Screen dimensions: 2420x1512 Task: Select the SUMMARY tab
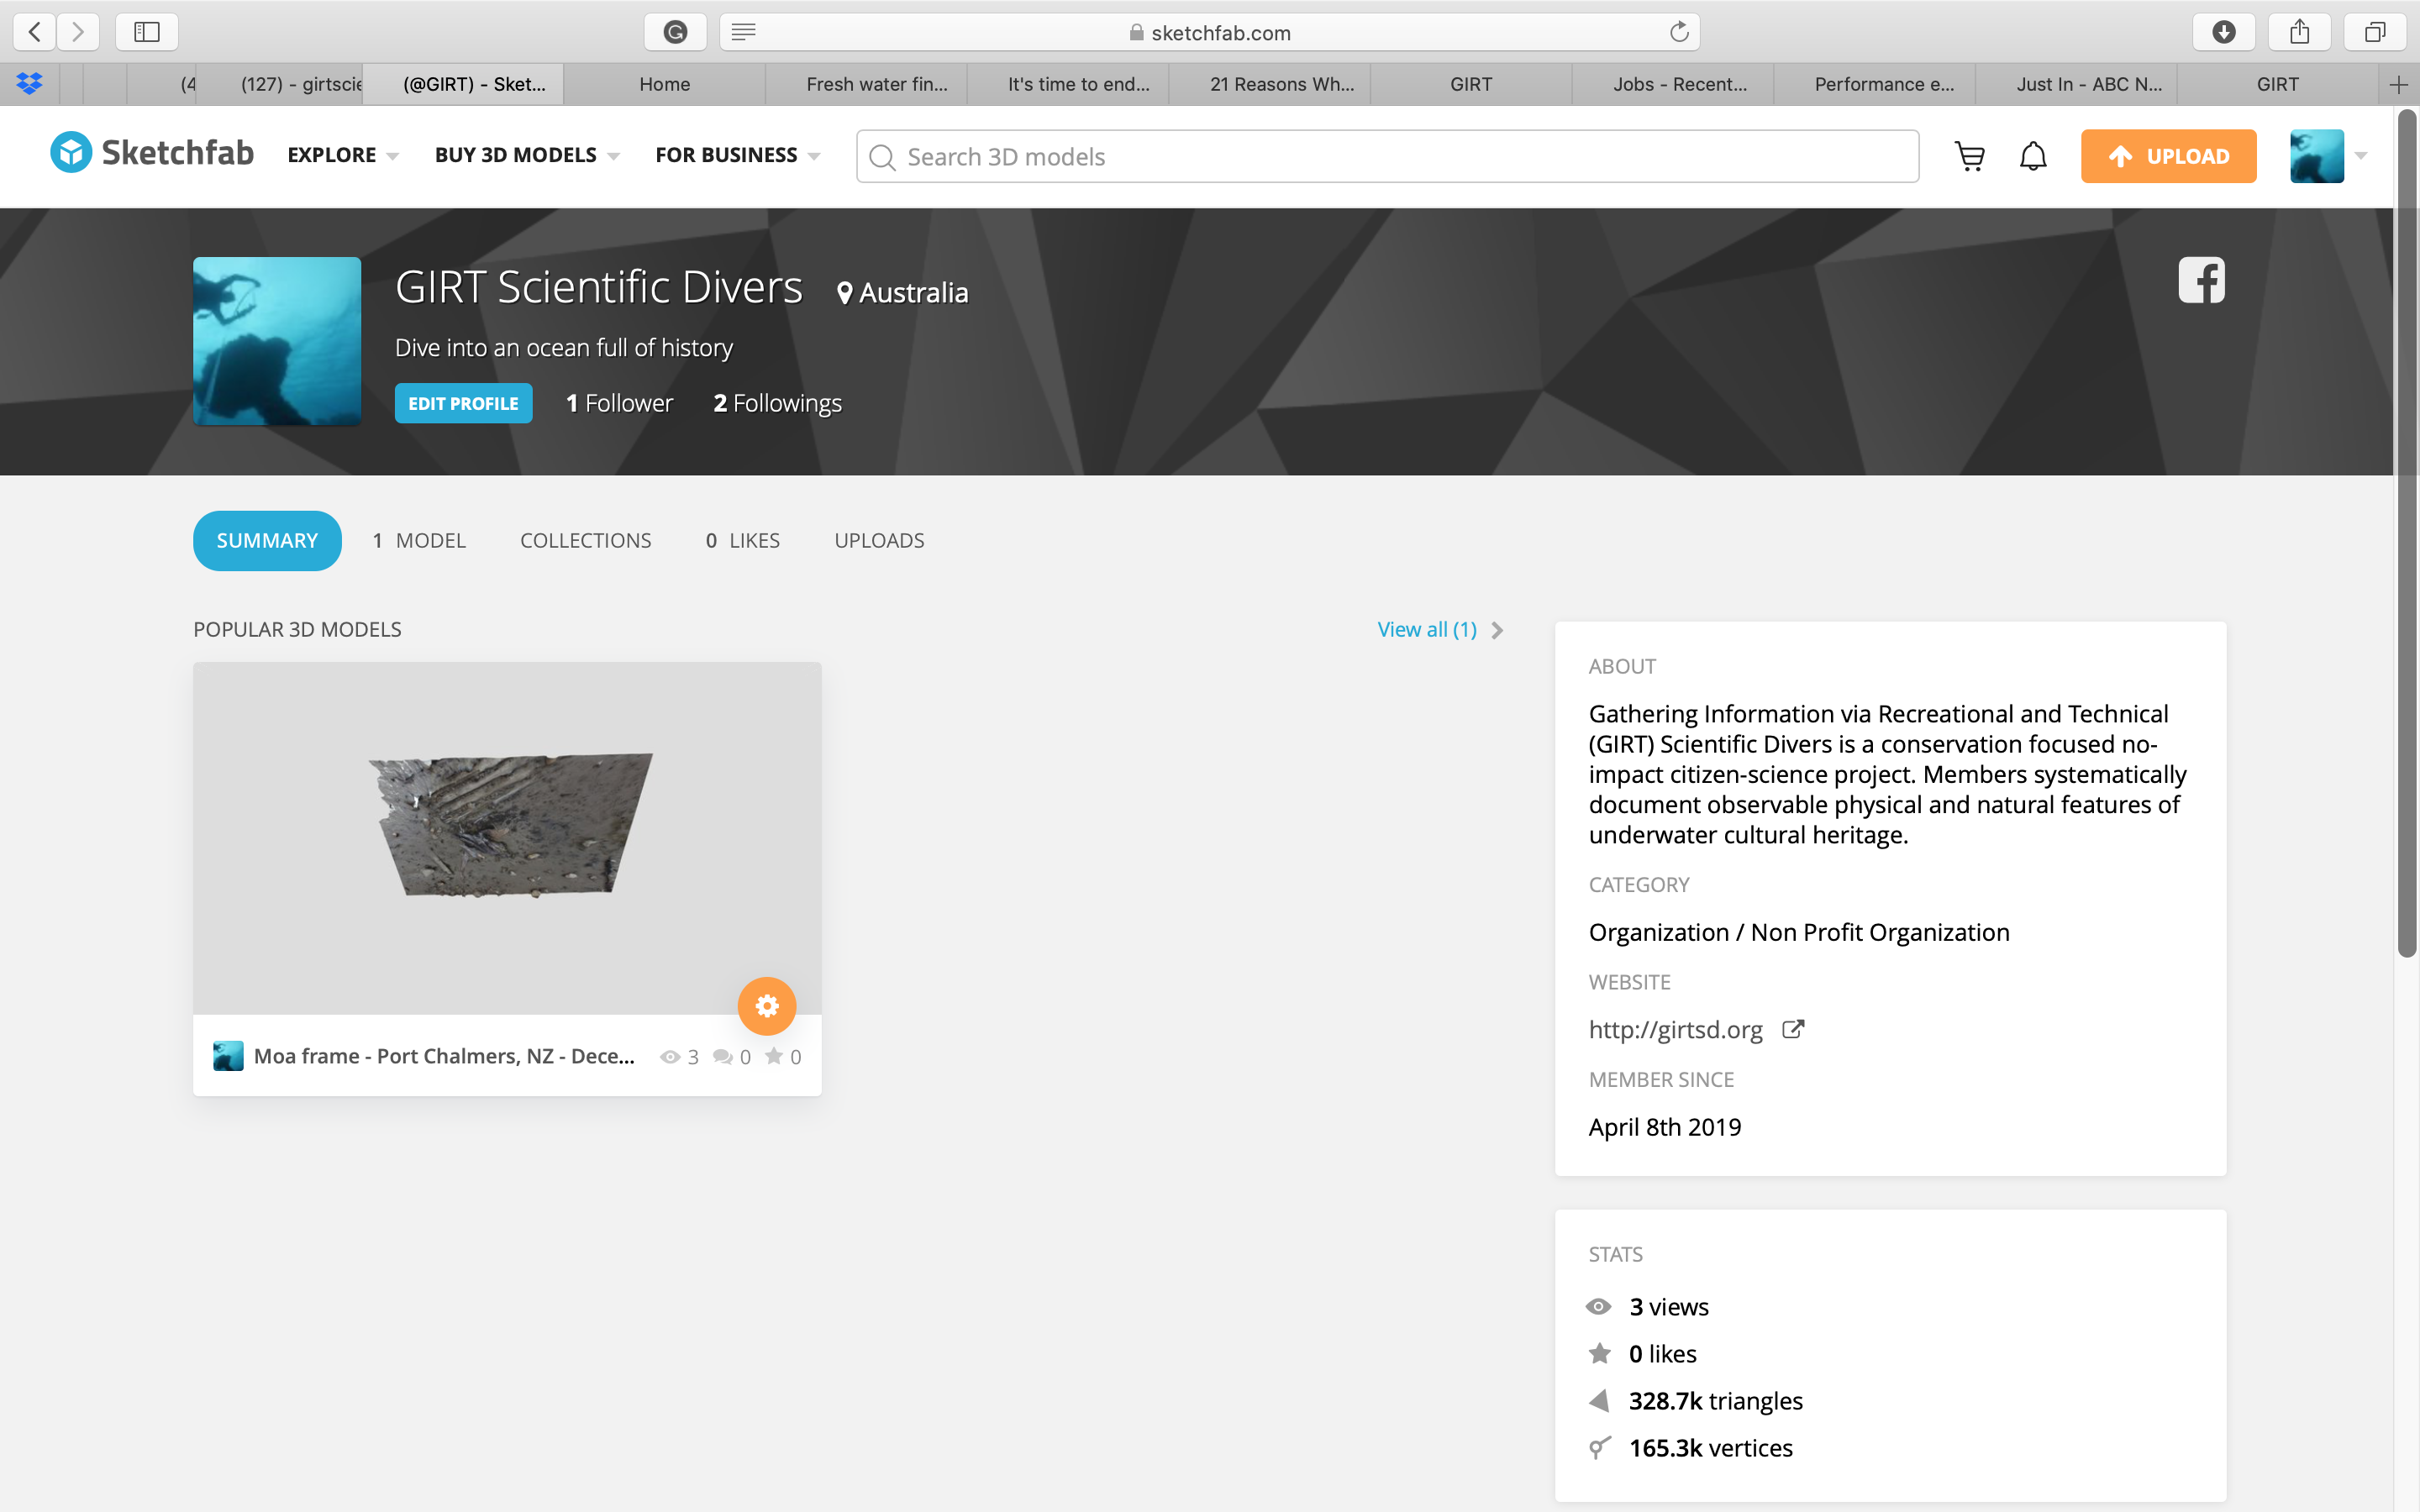(267, 541)
